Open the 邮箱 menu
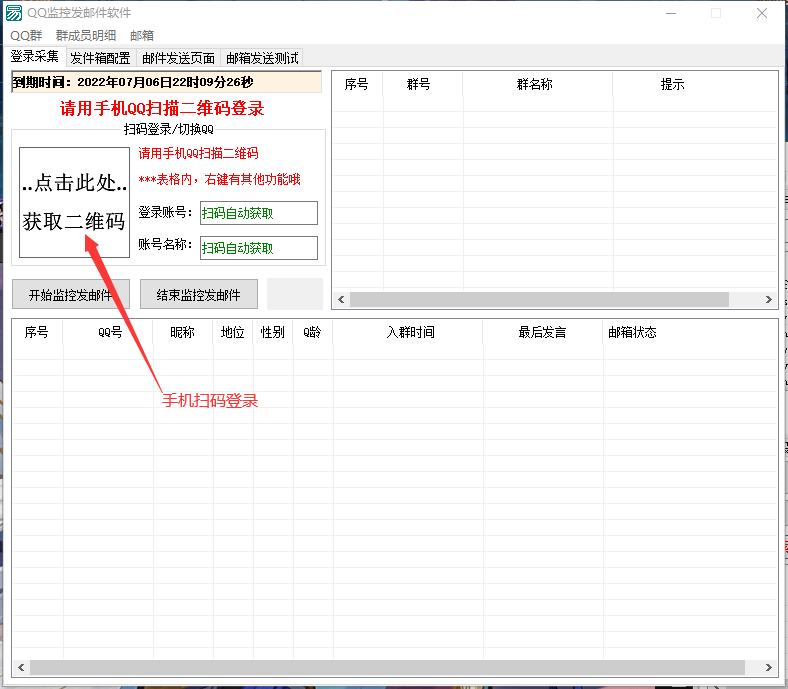788x689 pixels. click(x=142, y=36)
